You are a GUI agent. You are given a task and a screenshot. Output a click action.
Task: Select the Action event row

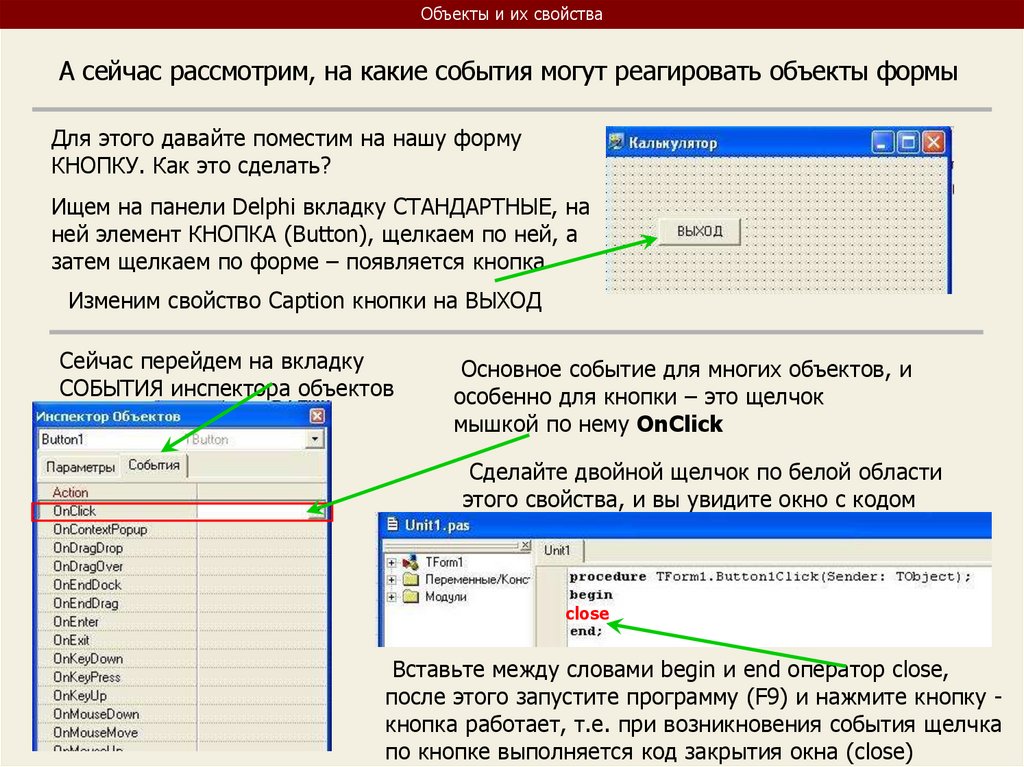point(182,493)
